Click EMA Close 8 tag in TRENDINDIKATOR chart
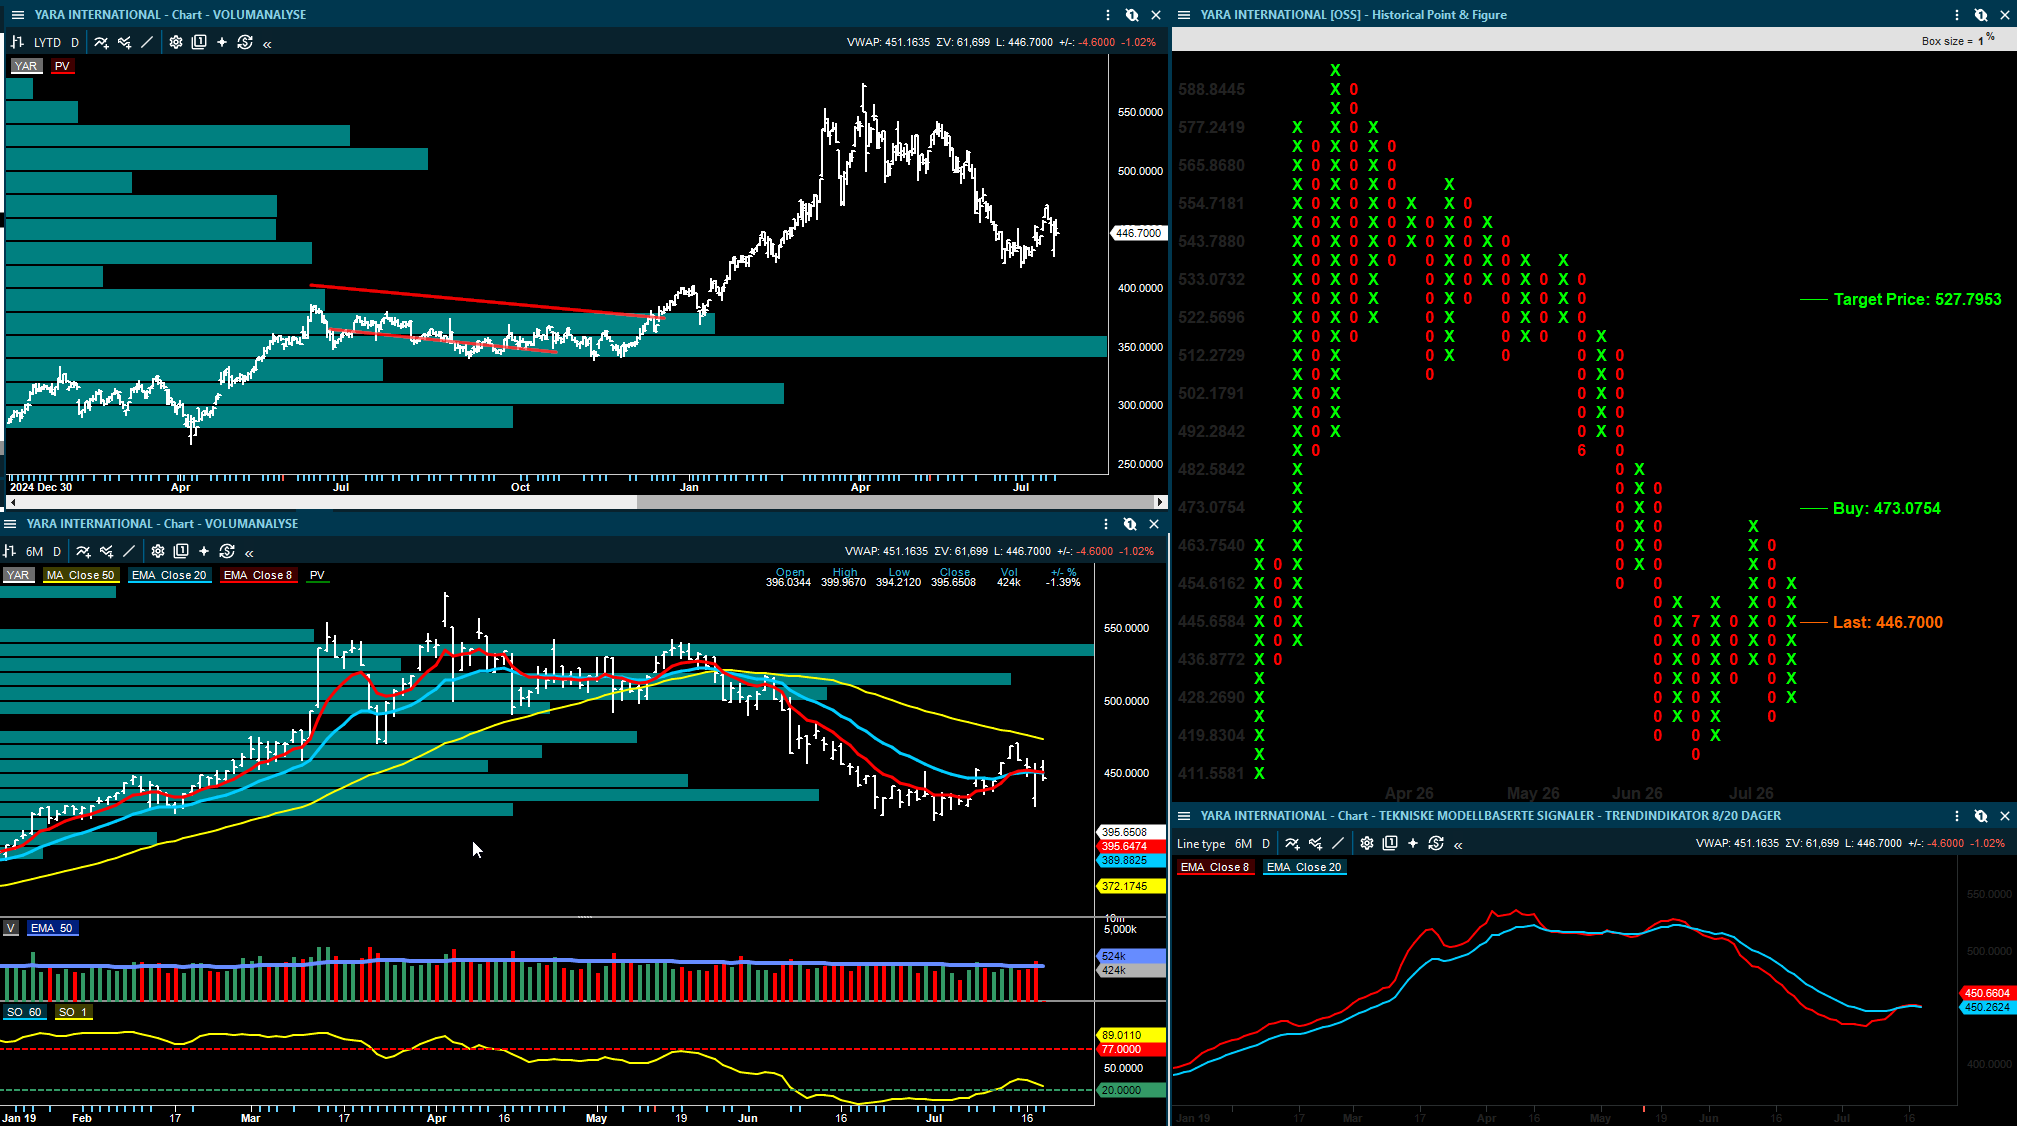Screen dimensions: 2017x1126 tap(1215, 867)
